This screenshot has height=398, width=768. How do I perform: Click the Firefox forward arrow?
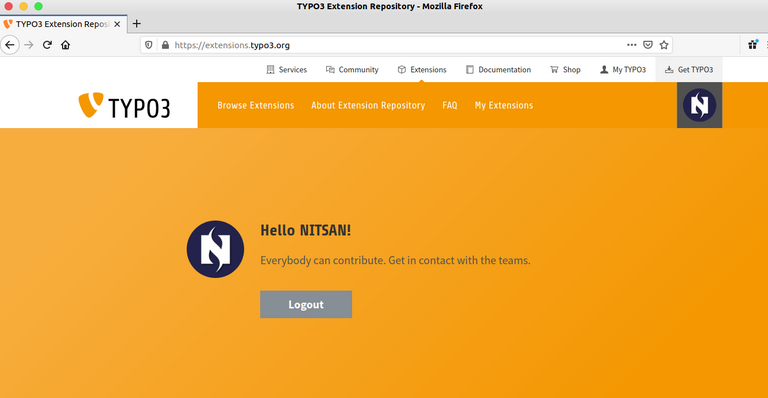(29, 45)
